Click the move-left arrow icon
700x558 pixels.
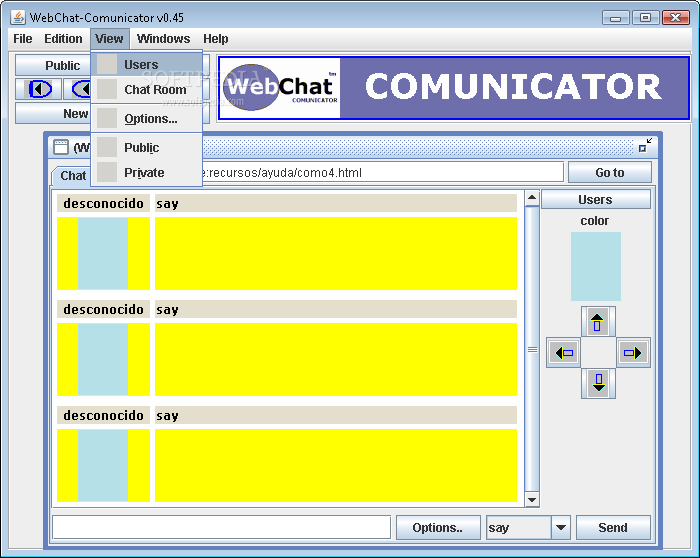point(564,353)
